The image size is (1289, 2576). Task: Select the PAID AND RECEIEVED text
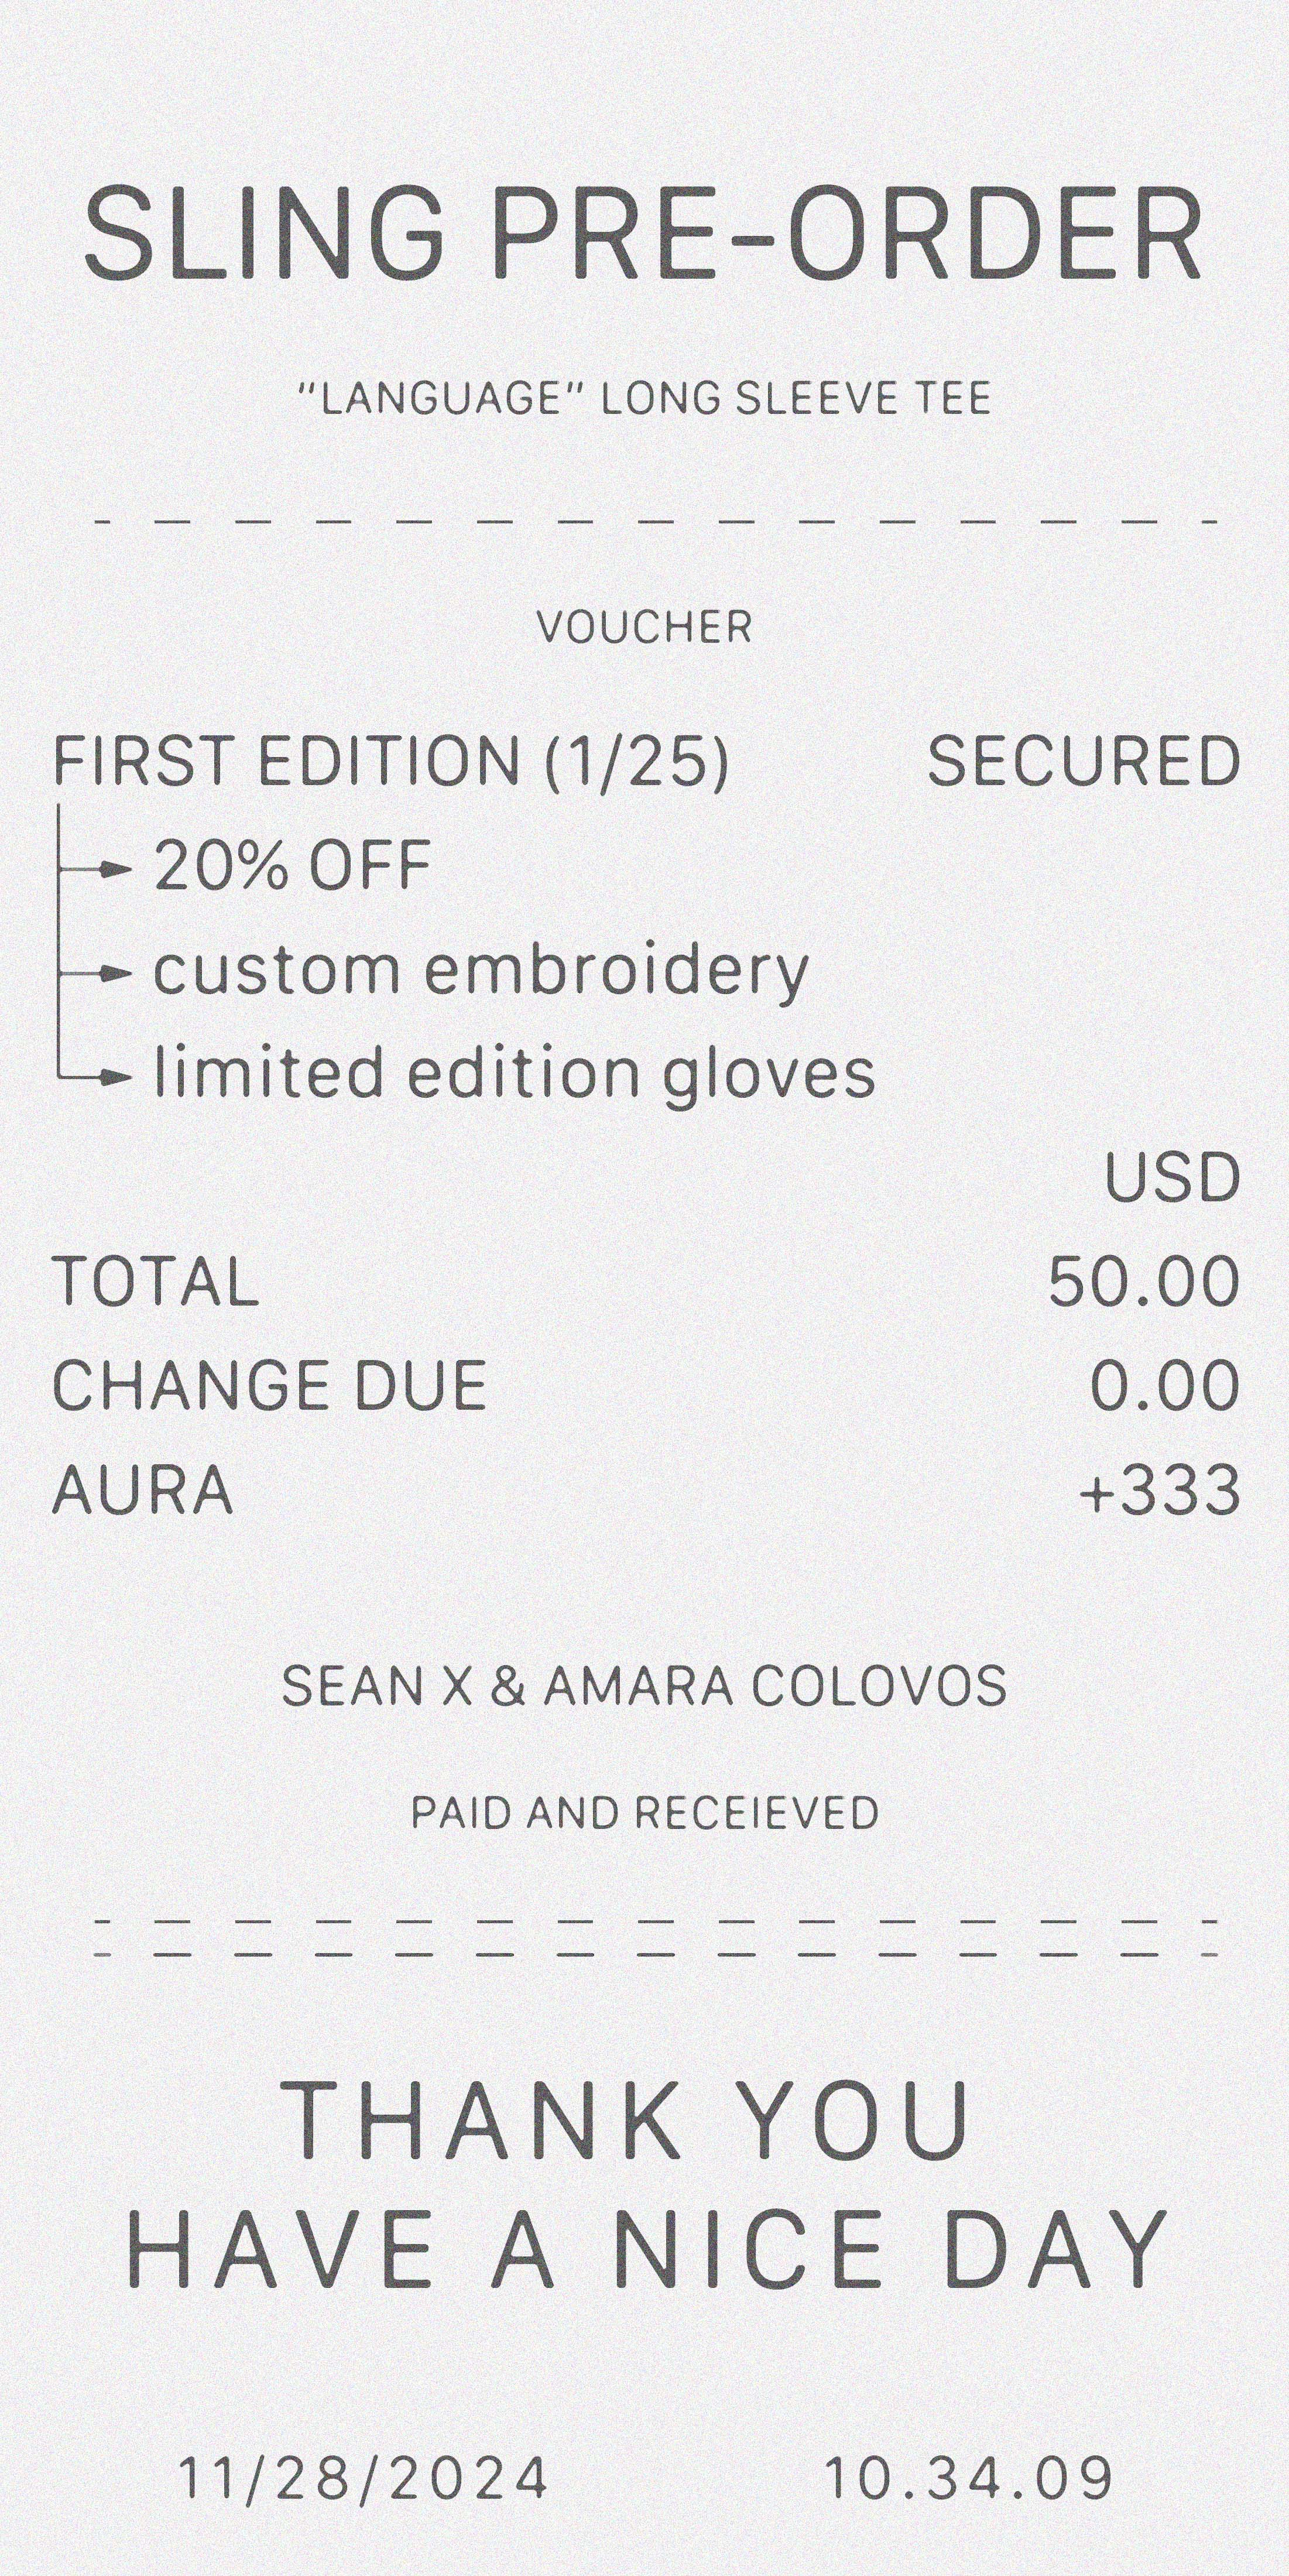point(645,1813)
